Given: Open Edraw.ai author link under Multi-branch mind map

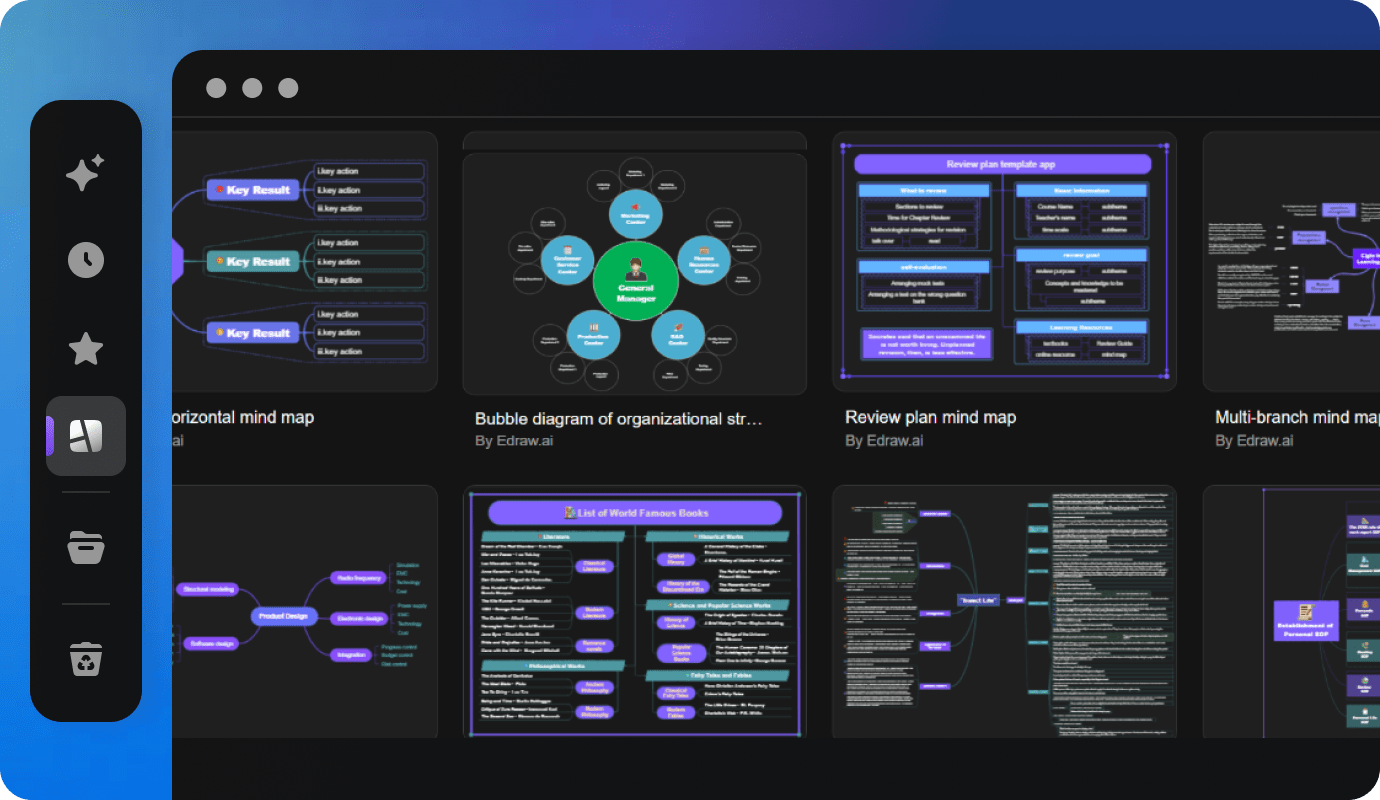Looking at the screenshot, I should [1254, 440].
